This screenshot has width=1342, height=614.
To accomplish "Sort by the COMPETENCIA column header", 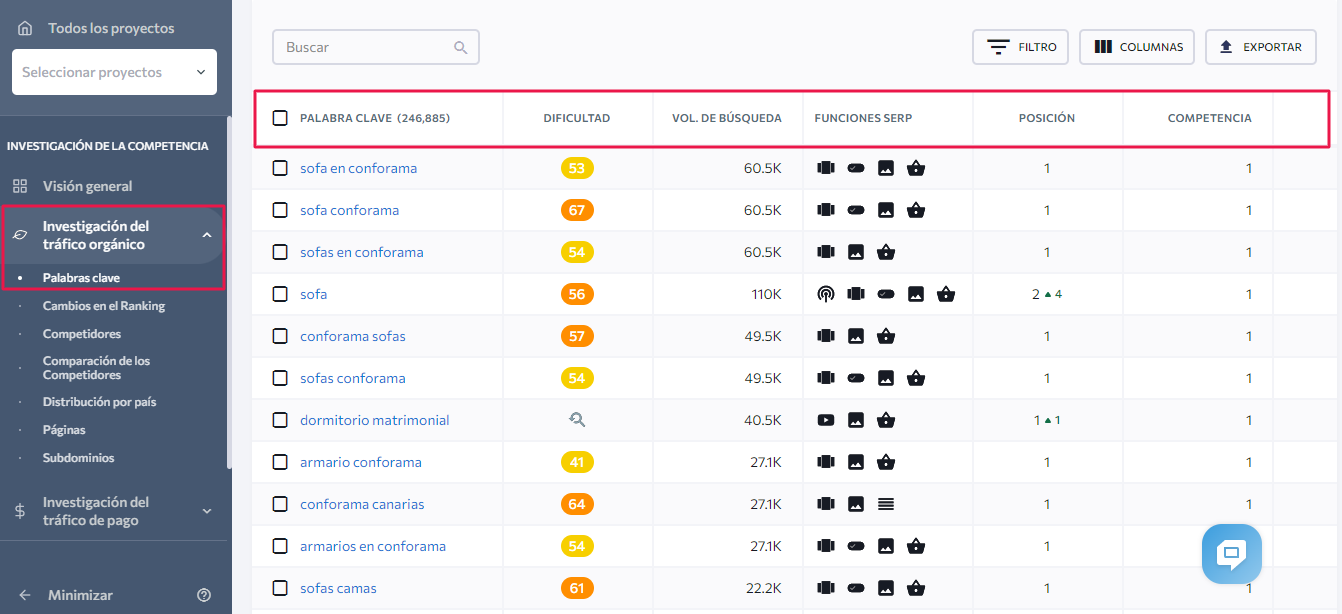I will [x=1209, y=118].
